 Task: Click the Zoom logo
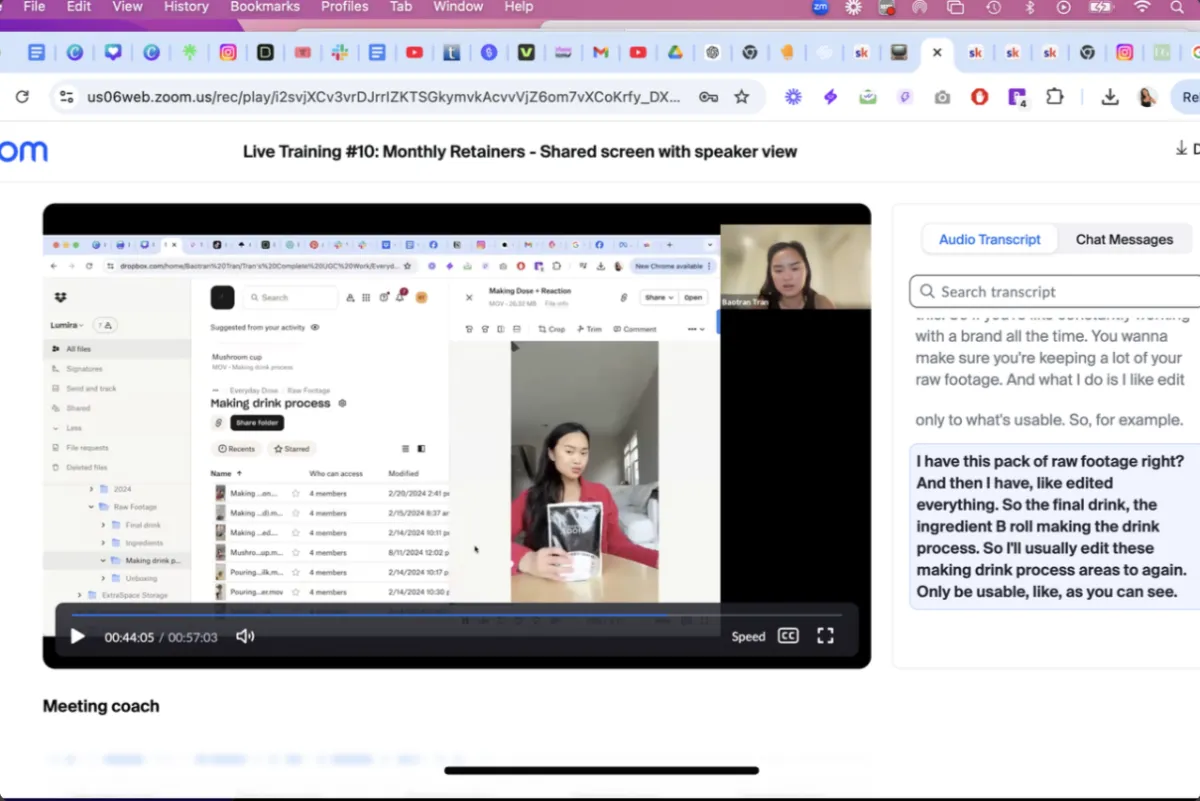click(x=24, y=152)
